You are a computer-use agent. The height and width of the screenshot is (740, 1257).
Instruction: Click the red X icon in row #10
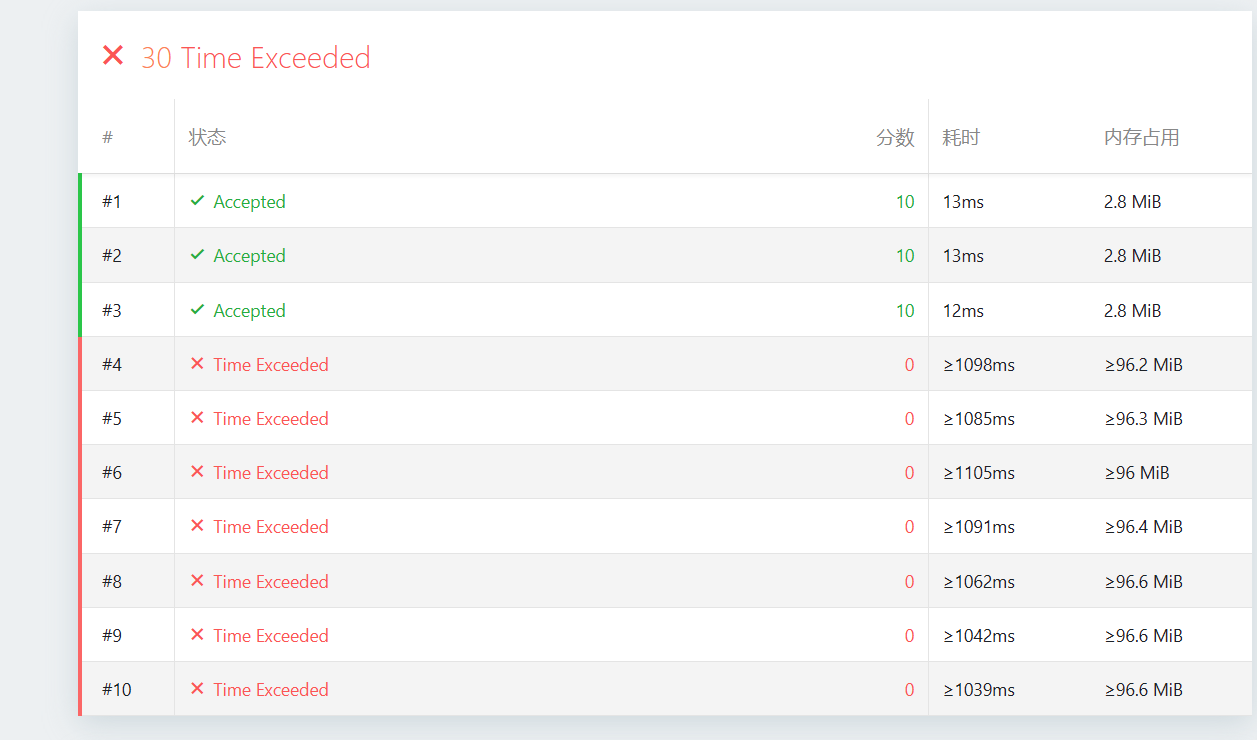[197, 689]
